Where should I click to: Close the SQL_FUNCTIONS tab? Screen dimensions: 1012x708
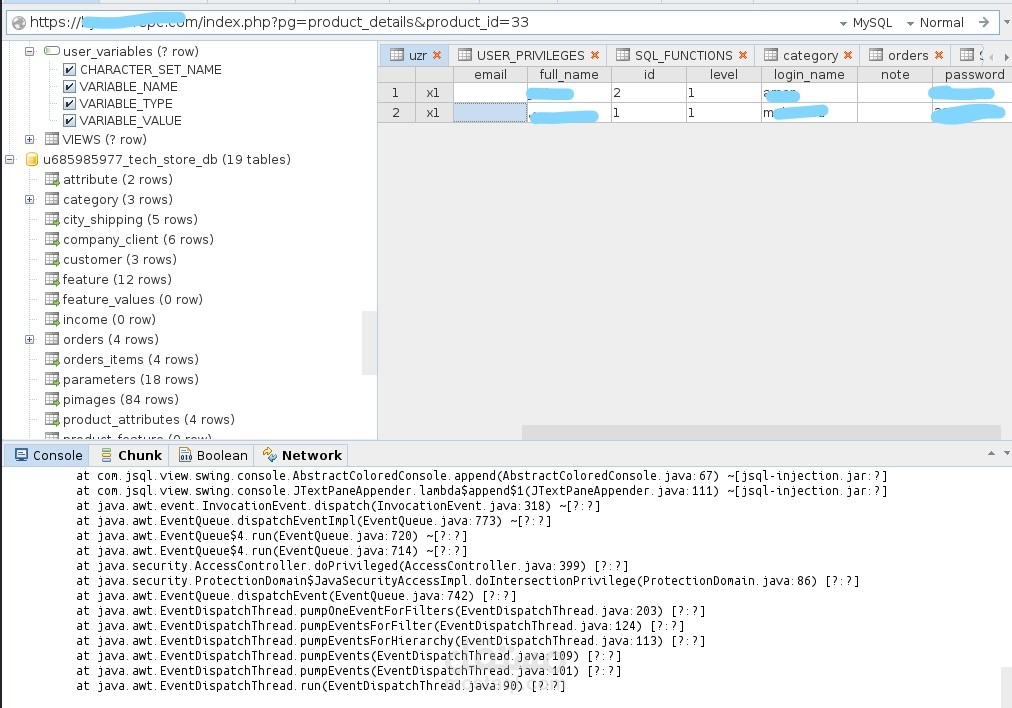743,56
